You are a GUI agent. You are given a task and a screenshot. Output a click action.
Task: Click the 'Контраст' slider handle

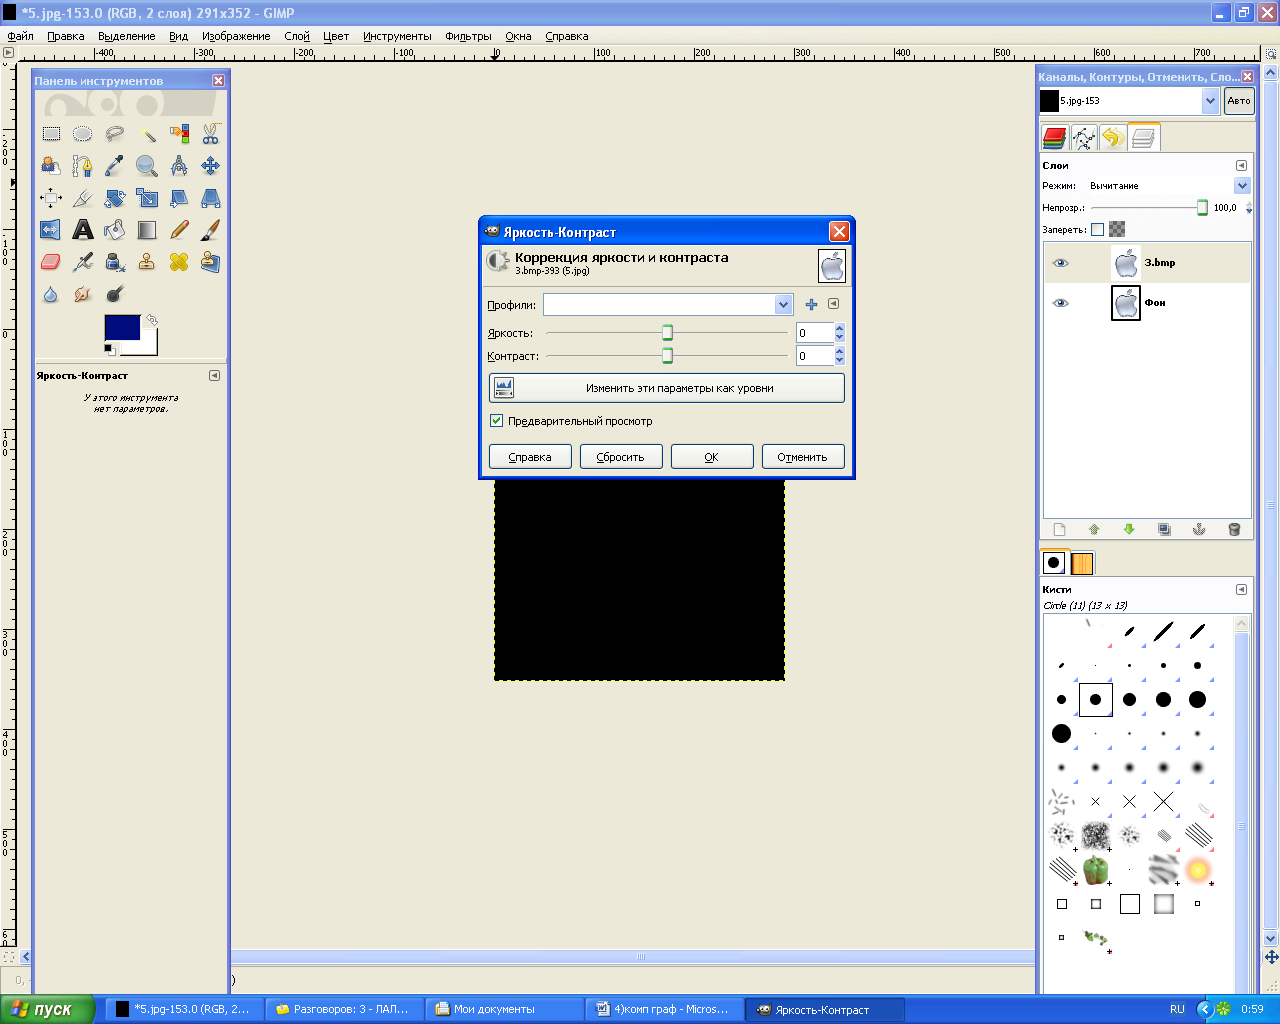(667, 356)
